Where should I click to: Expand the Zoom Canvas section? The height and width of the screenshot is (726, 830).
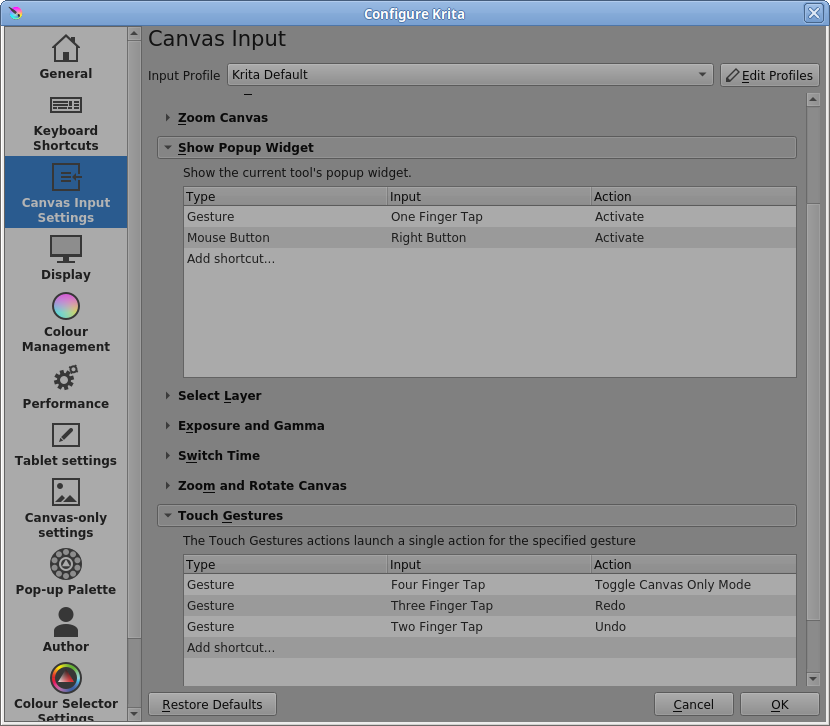pyautogui.click(x=222, y=118)
